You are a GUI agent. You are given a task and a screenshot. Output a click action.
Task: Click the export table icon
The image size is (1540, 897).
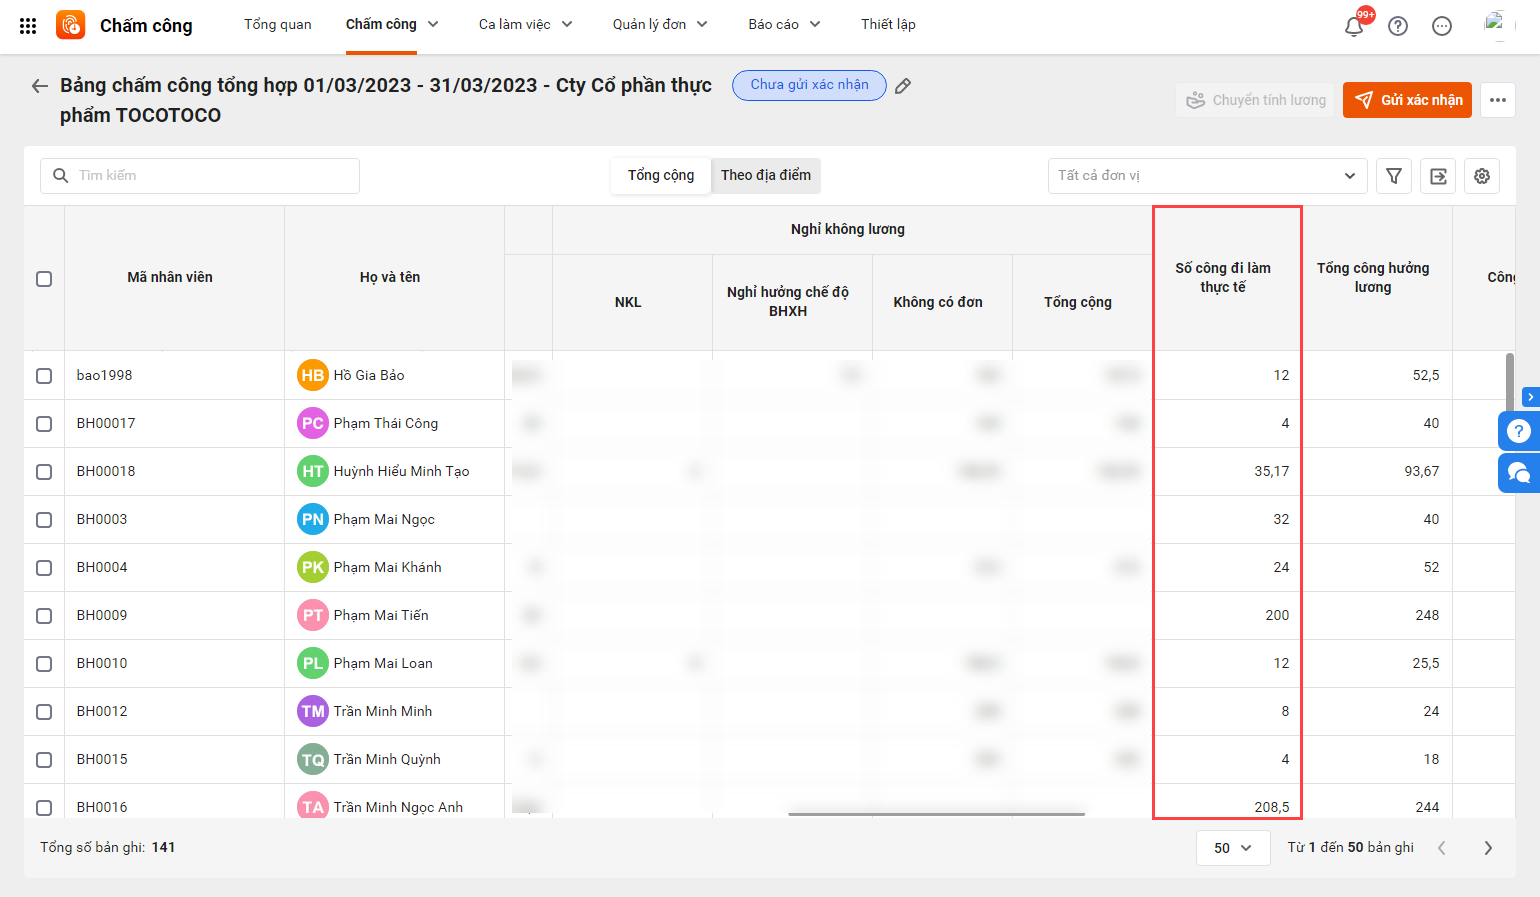click(x=1438, y=176)
